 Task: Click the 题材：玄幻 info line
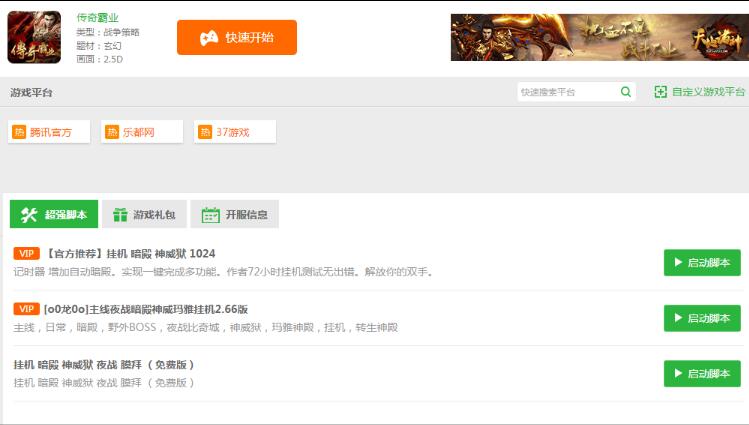click(x=99, y=46)
